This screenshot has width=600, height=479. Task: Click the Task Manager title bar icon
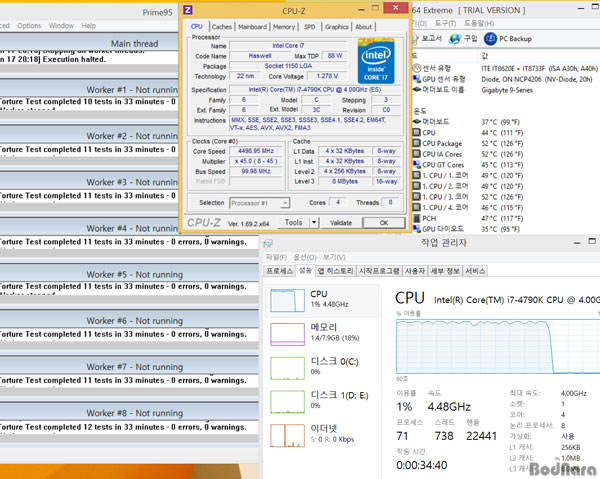(269, 243)
